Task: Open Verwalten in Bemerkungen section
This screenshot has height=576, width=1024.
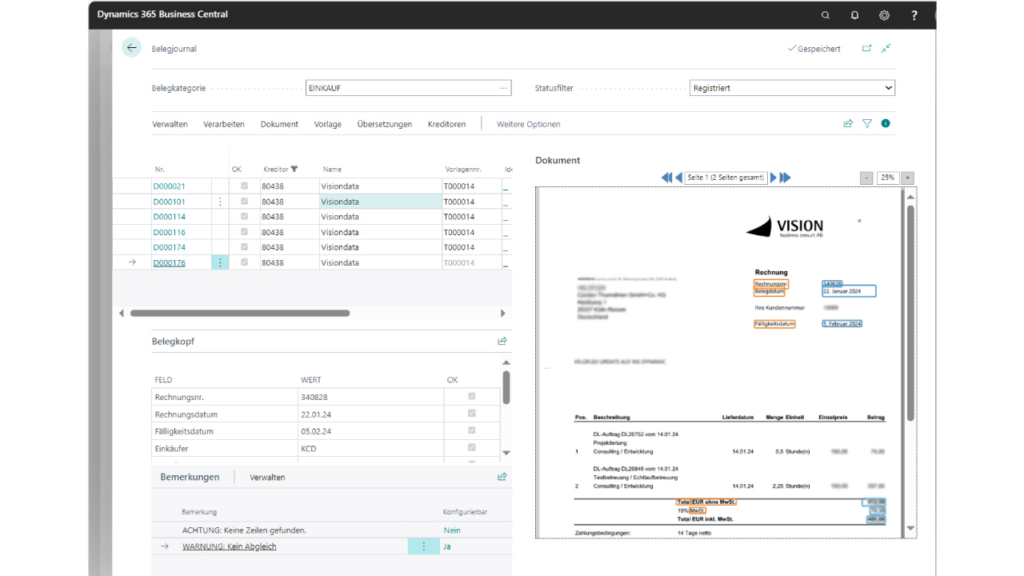Action: coord(267,477)
